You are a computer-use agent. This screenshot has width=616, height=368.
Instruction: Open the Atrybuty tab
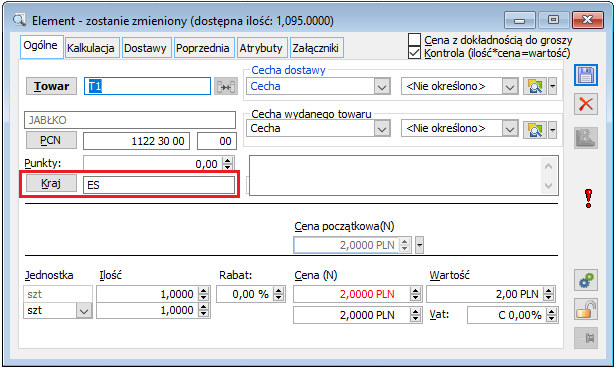[261, 48]
